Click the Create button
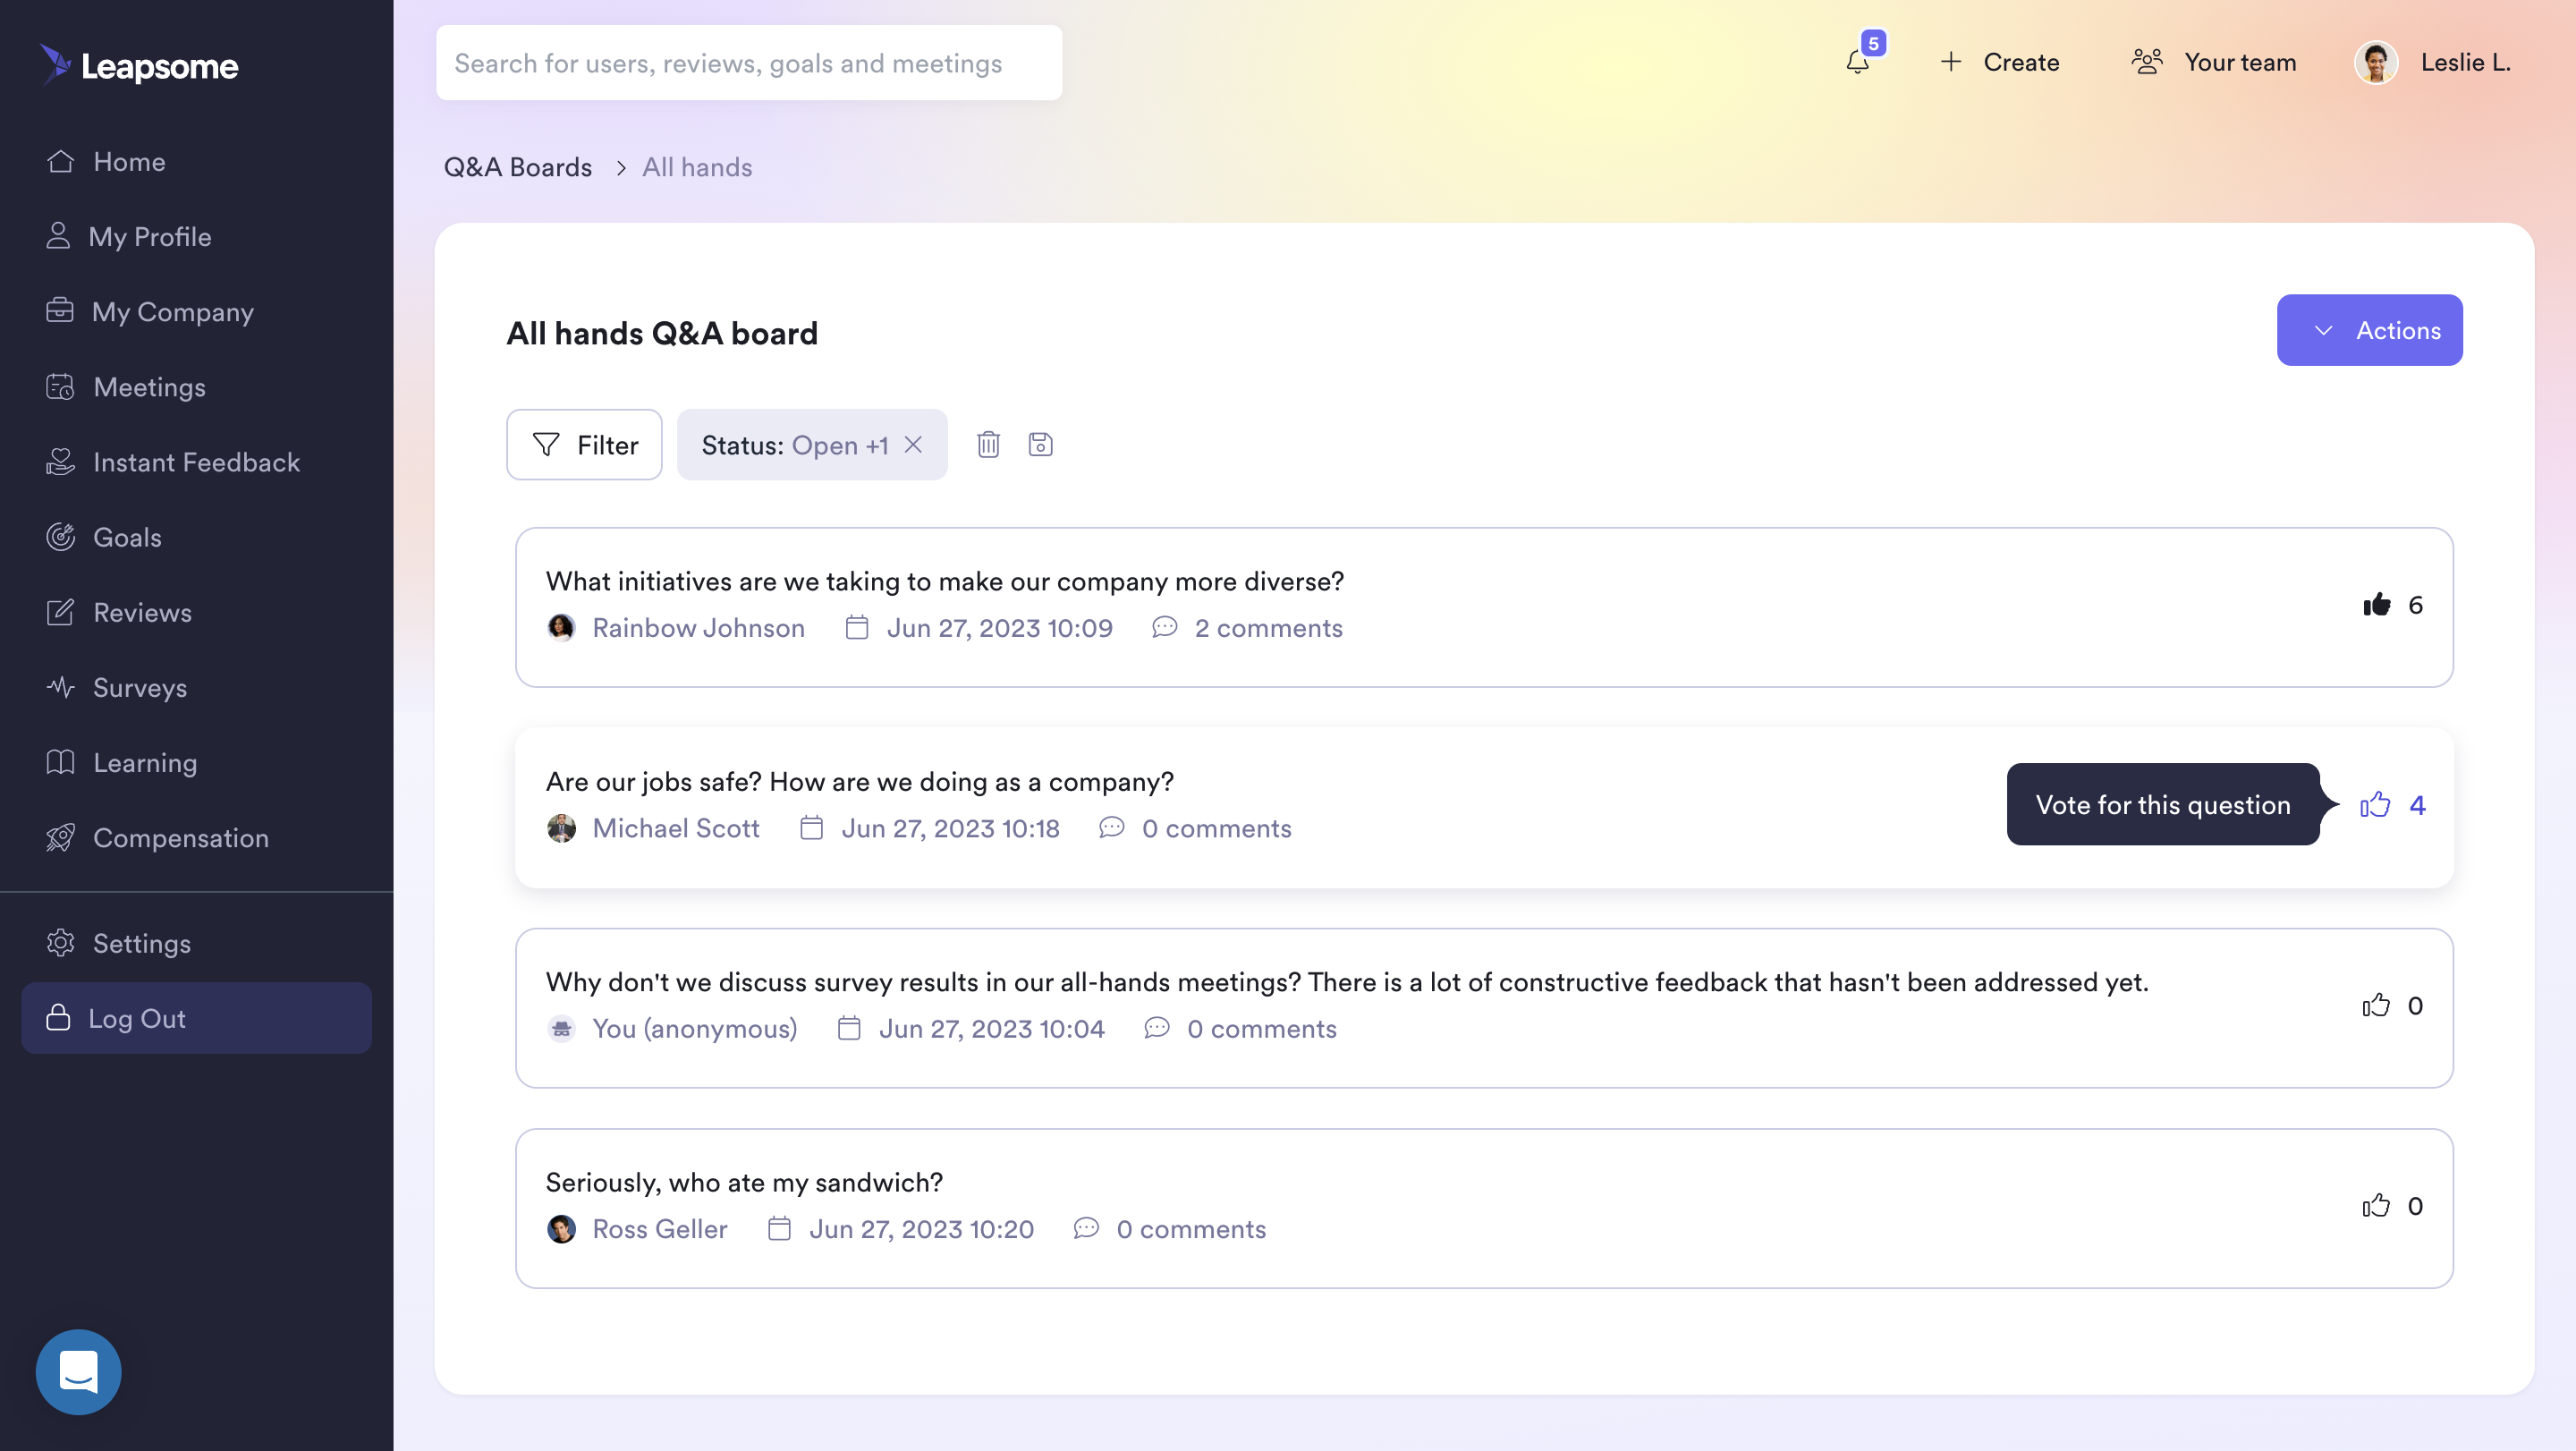Image resolution: width=2576 pixels, height=1451 pixels. 1999,62
